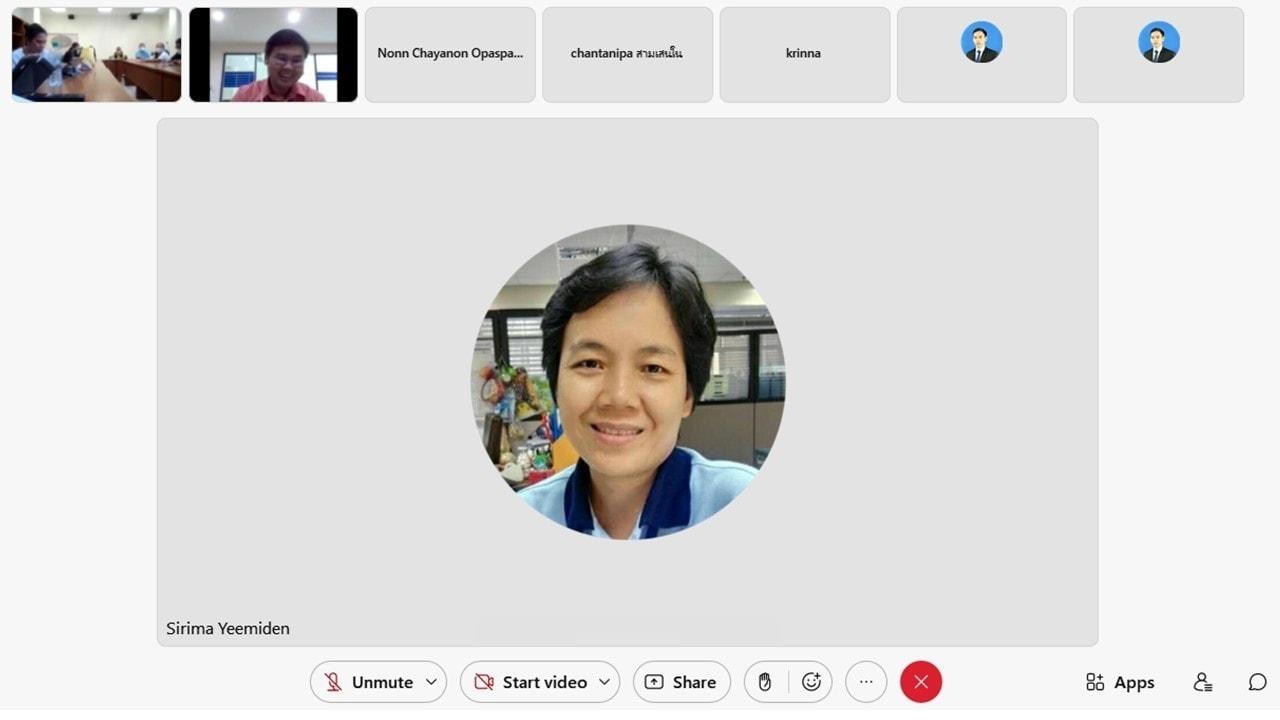Select the first blue avatar participant tile

[x=982, y=54]
